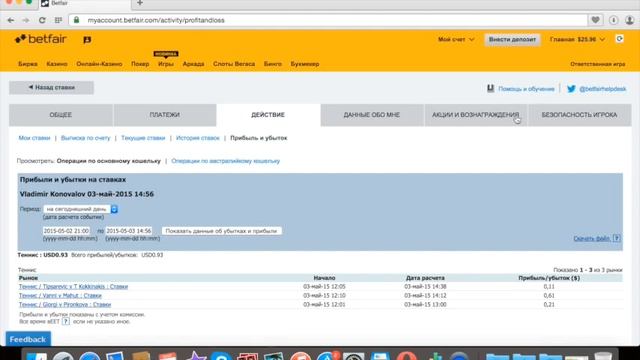This screenshot has height=360, width=640.
Task: Open the Vanni v Mahut market link
Action: point(60,296)
